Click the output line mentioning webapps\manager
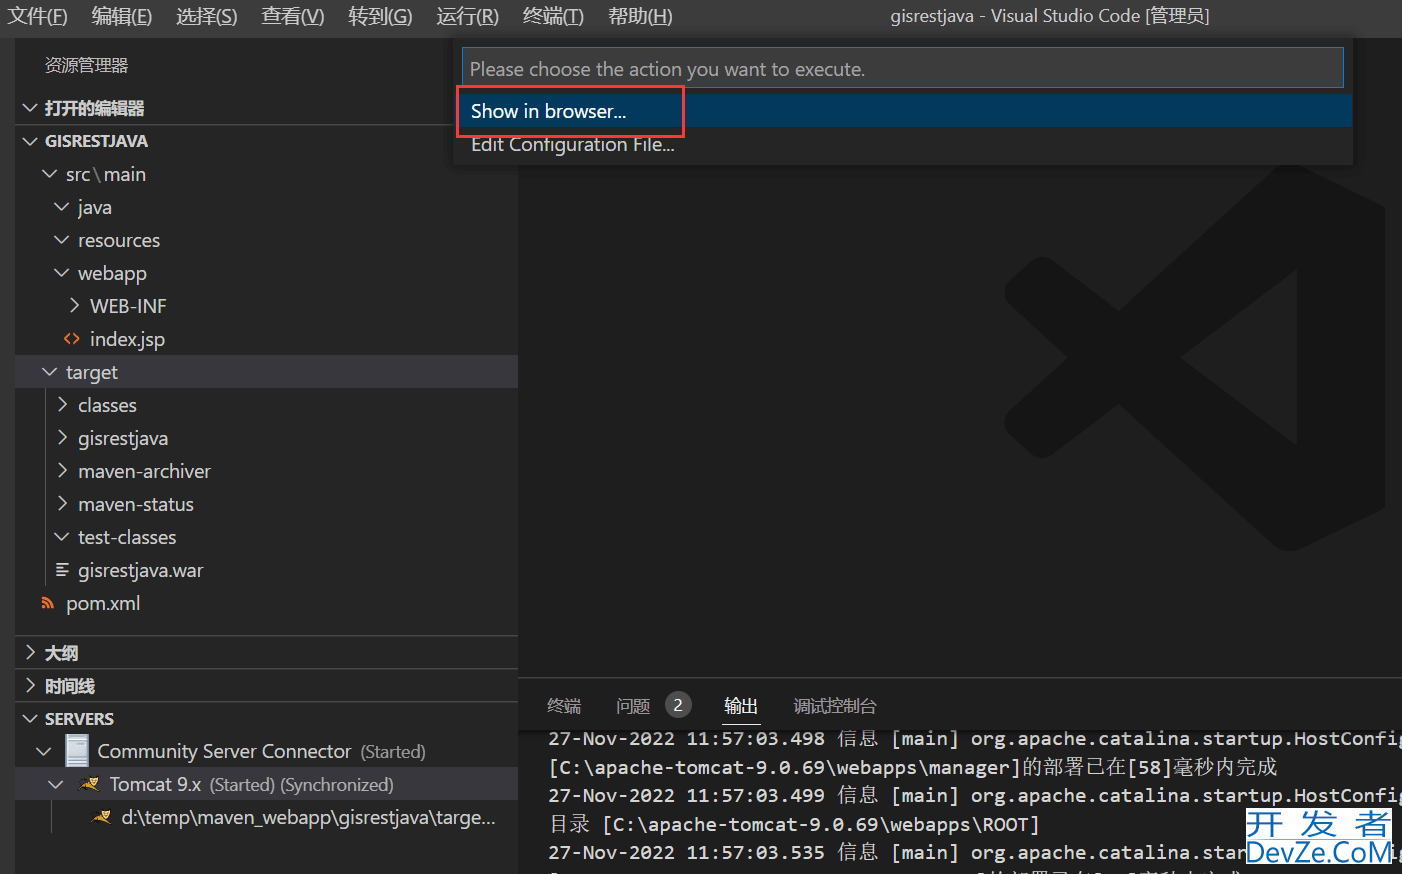This screenshot has width=1402, height=874. tap(913, 767)
